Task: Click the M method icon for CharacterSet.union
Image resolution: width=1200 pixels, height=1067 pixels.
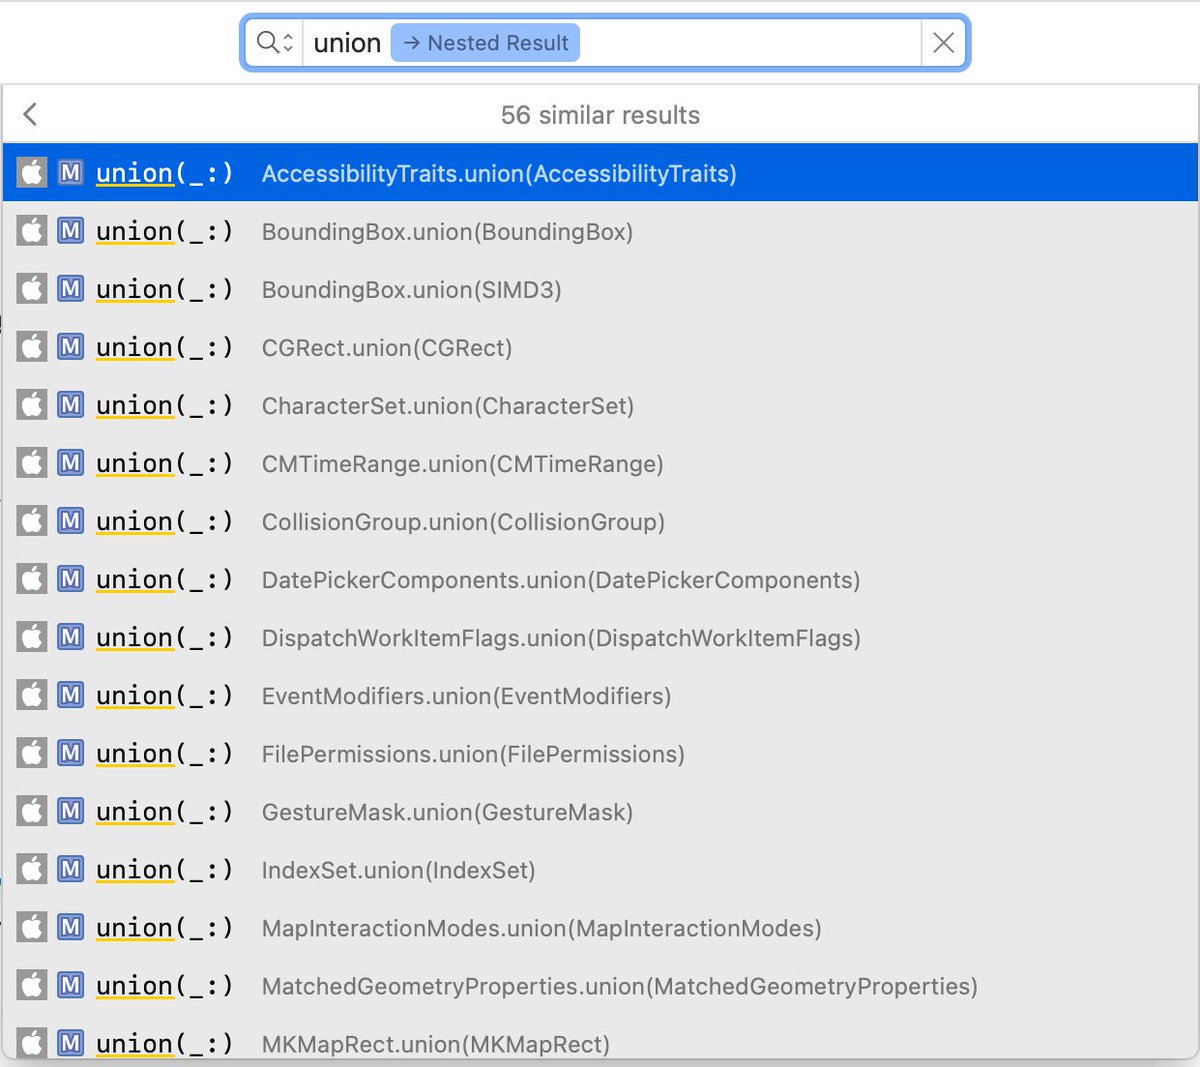Action: click(68, 405)
